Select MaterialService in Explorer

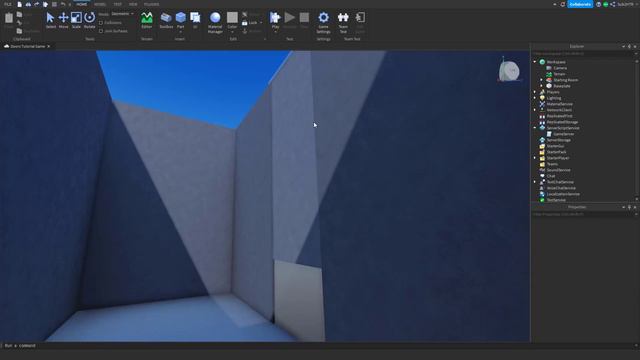pyautogui.click(x=560, y=104)
